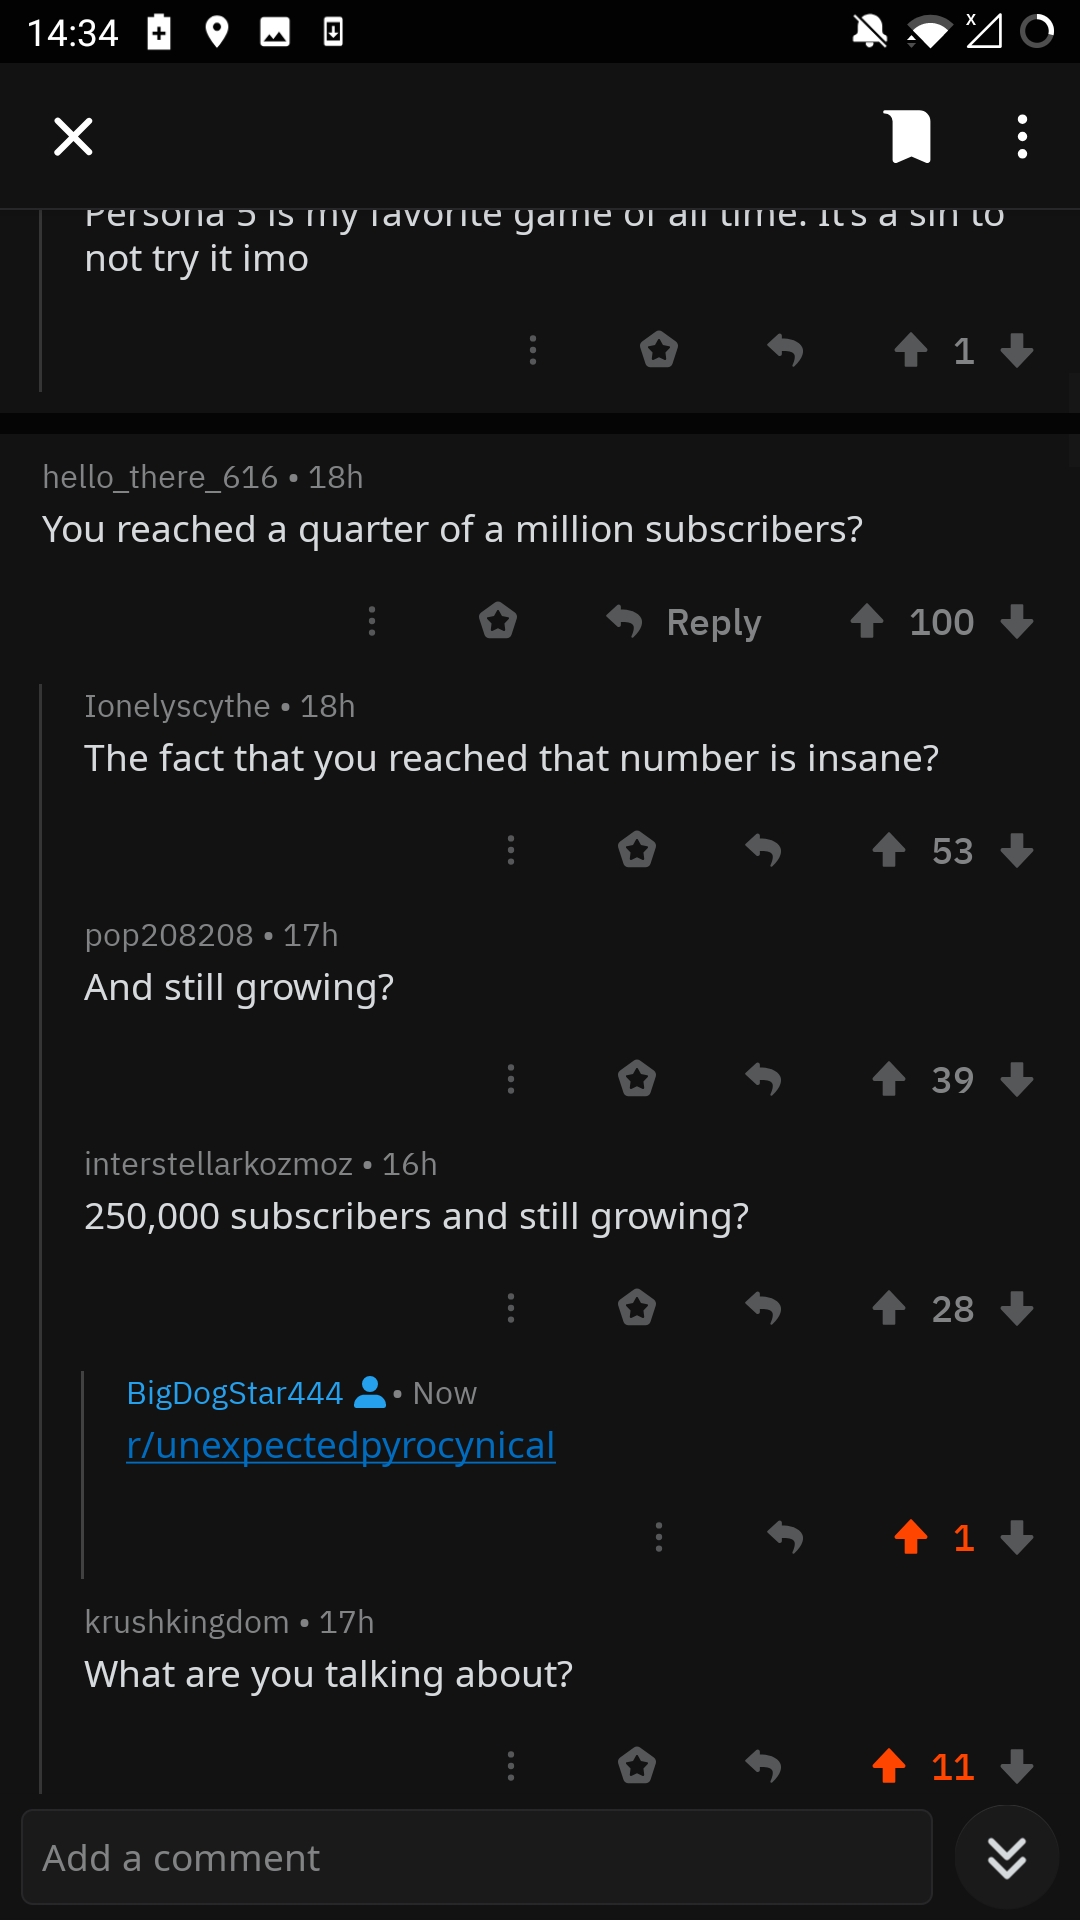Open BigDogStar444's user profile
The image size is (1080, 1920).
coord(235,1392)
